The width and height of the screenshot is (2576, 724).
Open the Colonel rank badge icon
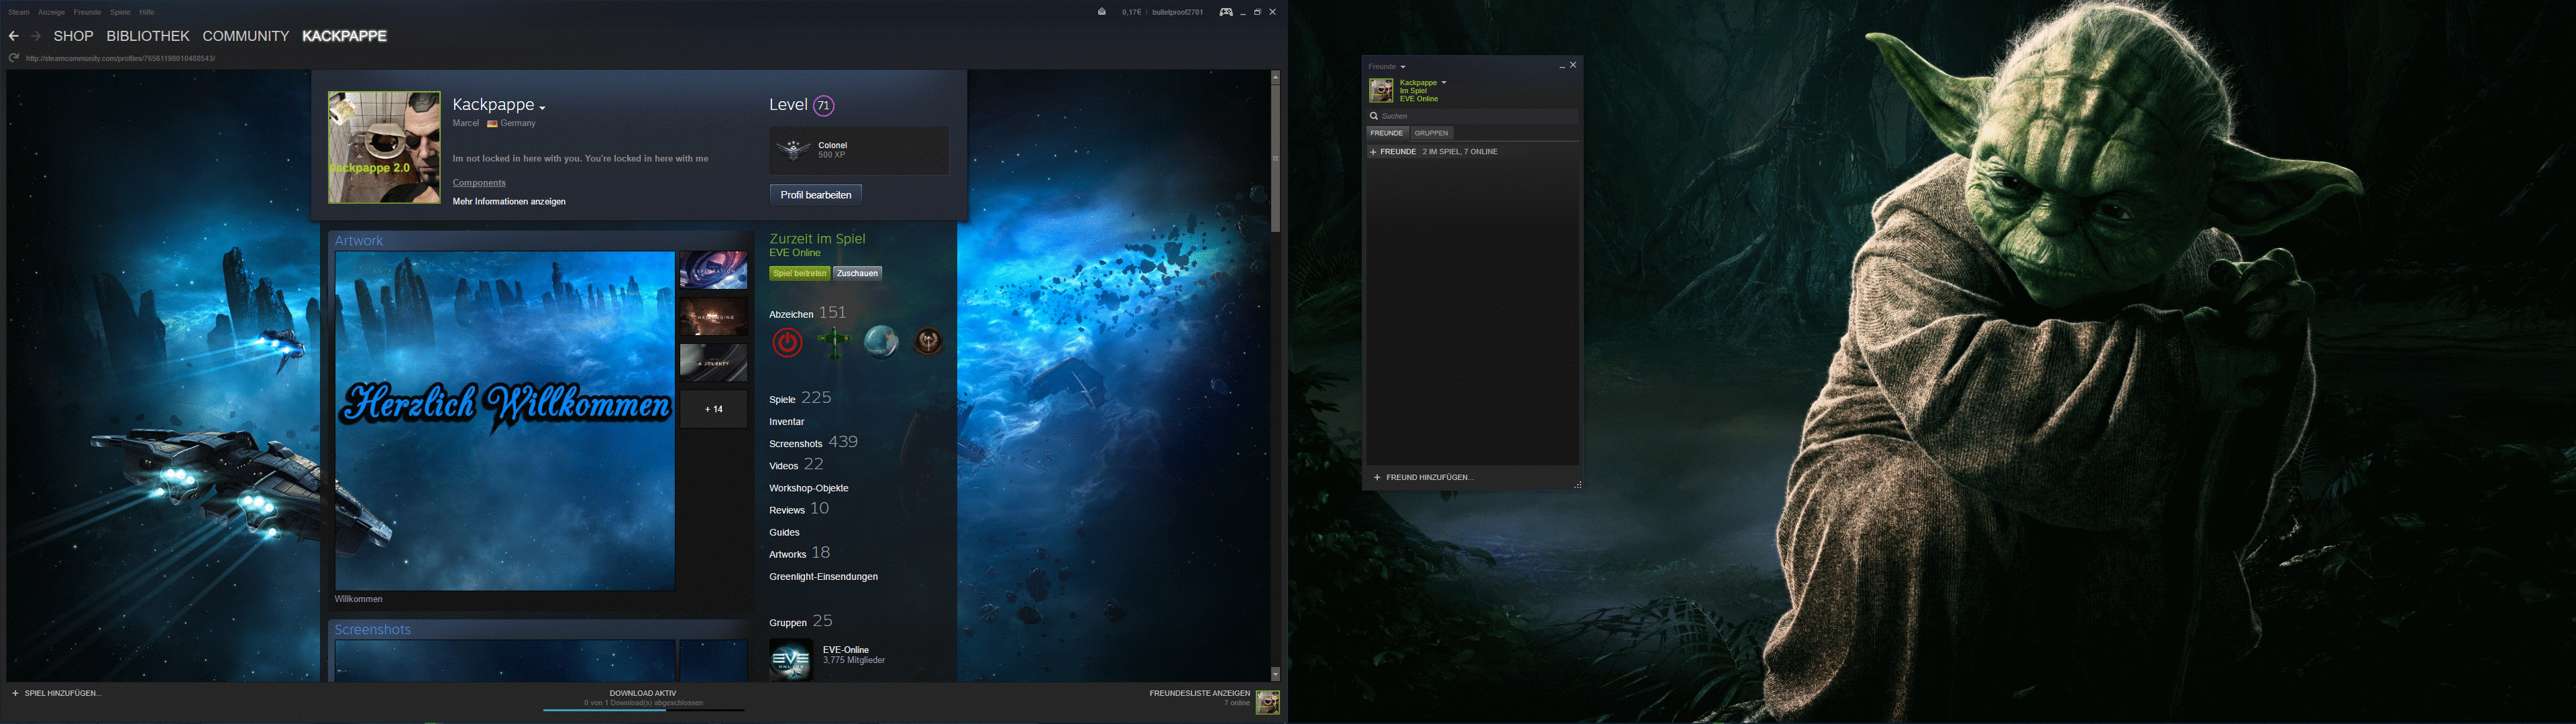794,150
